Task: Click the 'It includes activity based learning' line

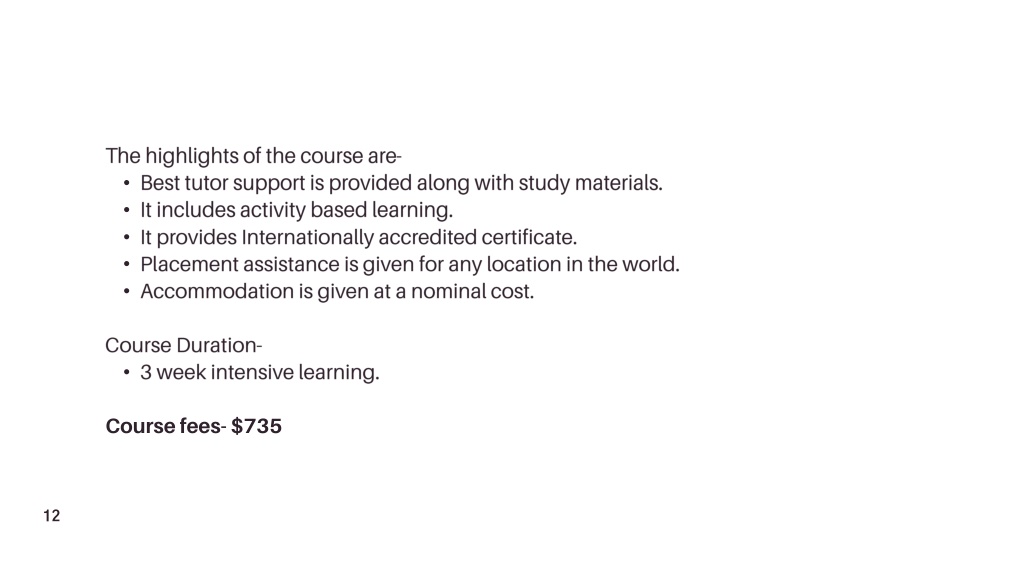Action: [296, 210]
